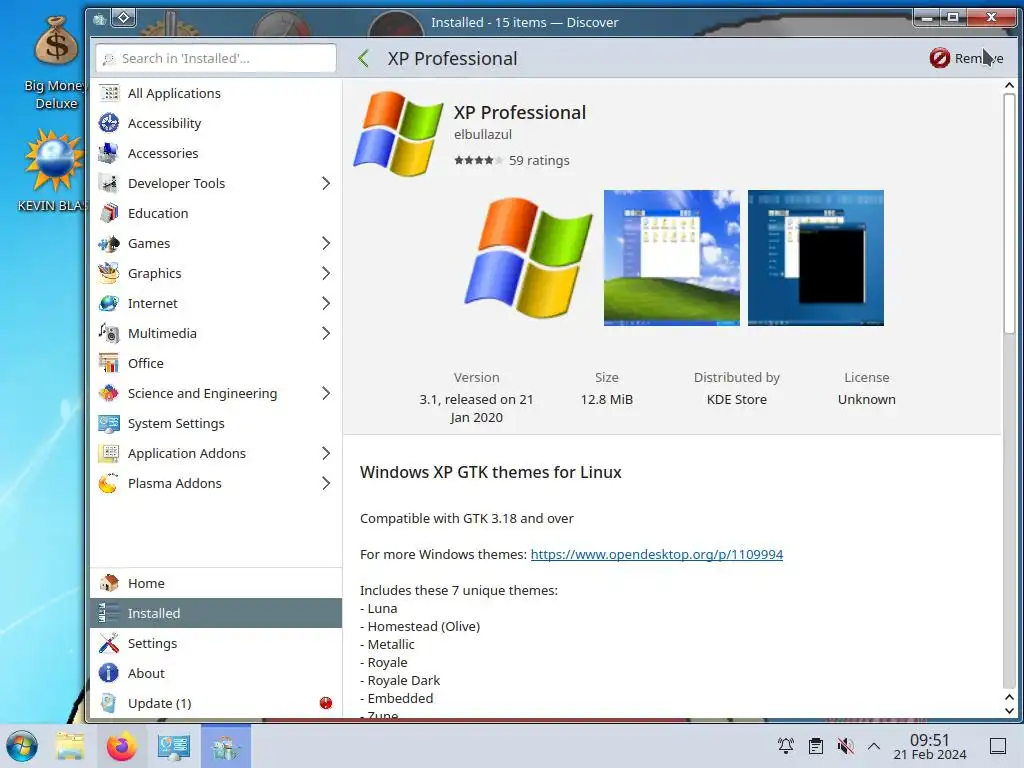The width and height of the screenshot is (1024, 768).
Task: Select the Installed sidebar entry
Action: [216, 613]
